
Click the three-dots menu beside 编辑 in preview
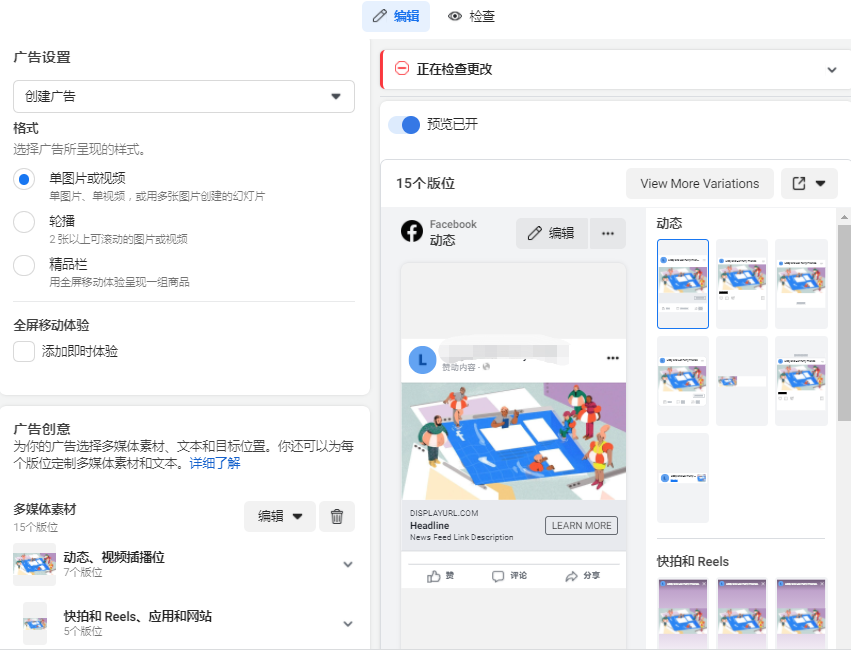(x=607, y=233)
